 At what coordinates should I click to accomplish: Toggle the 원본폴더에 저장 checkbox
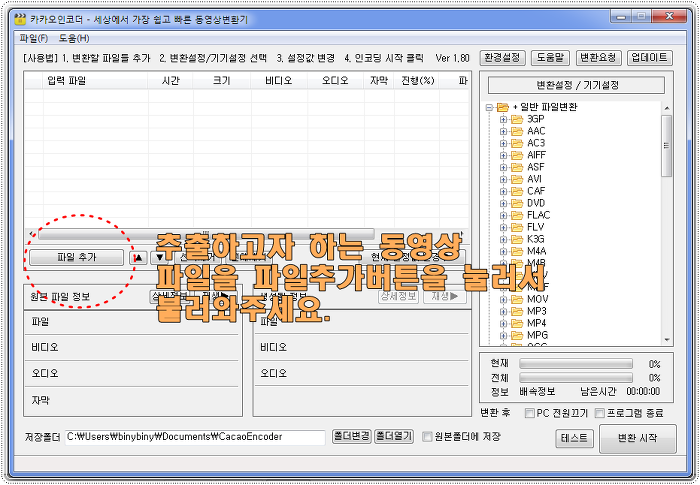[x=427, y=436]
